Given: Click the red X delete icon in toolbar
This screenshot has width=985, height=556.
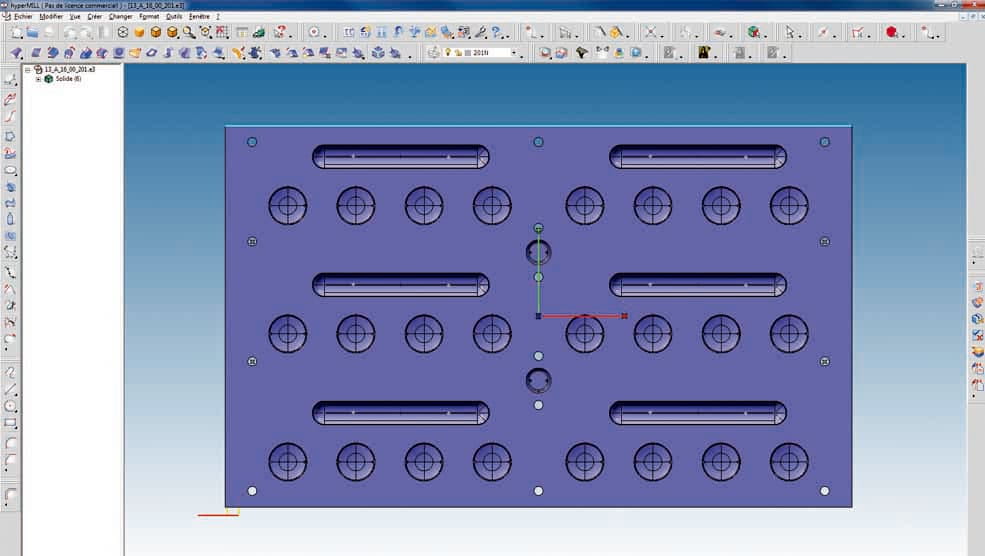Looking at the screenshot, I should click(x=651, y=32).
